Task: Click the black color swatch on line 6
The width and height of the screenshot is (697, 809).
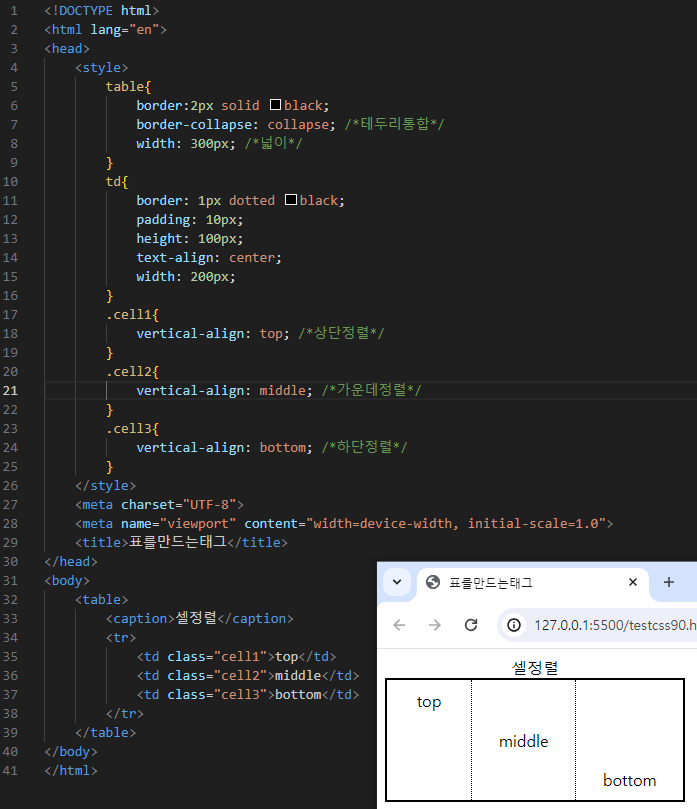Action: click(275, 105)
